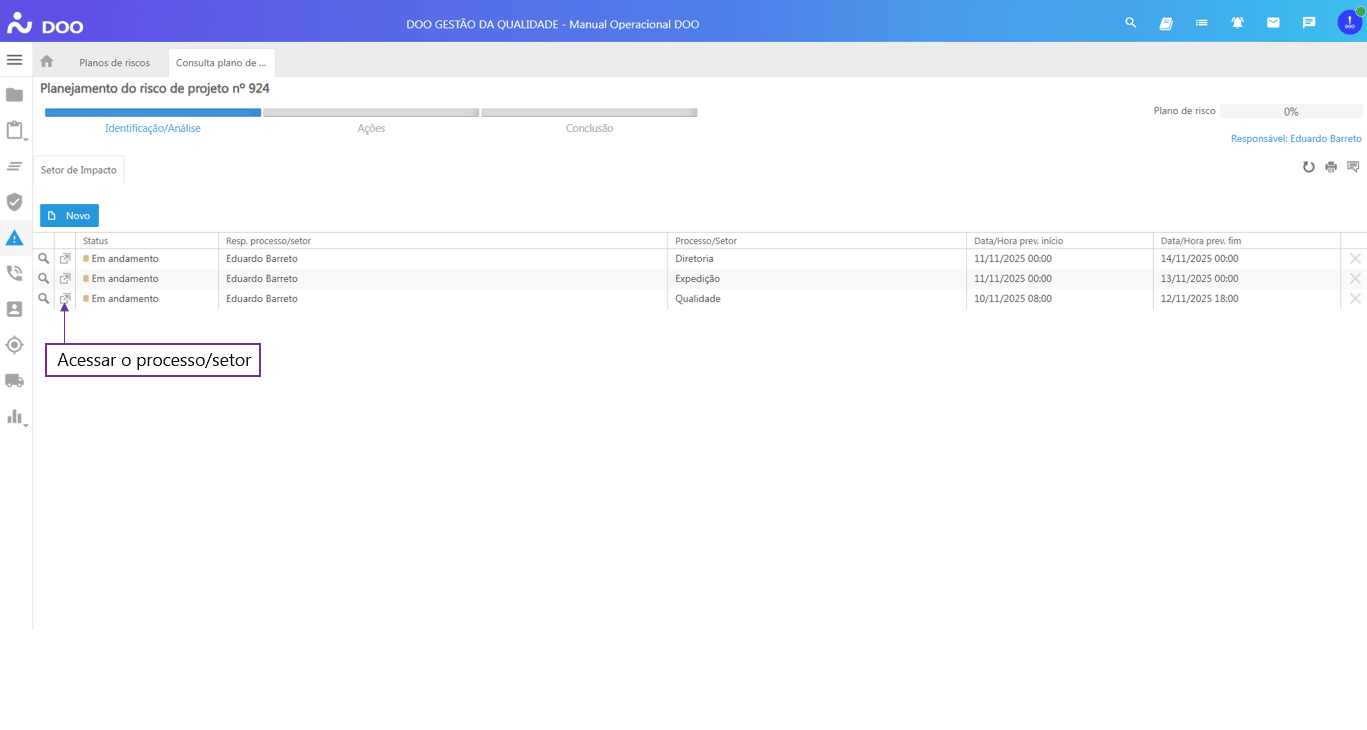1367x730 pixels.
Task: Open the manual book icon in header
Action: 1166,23
